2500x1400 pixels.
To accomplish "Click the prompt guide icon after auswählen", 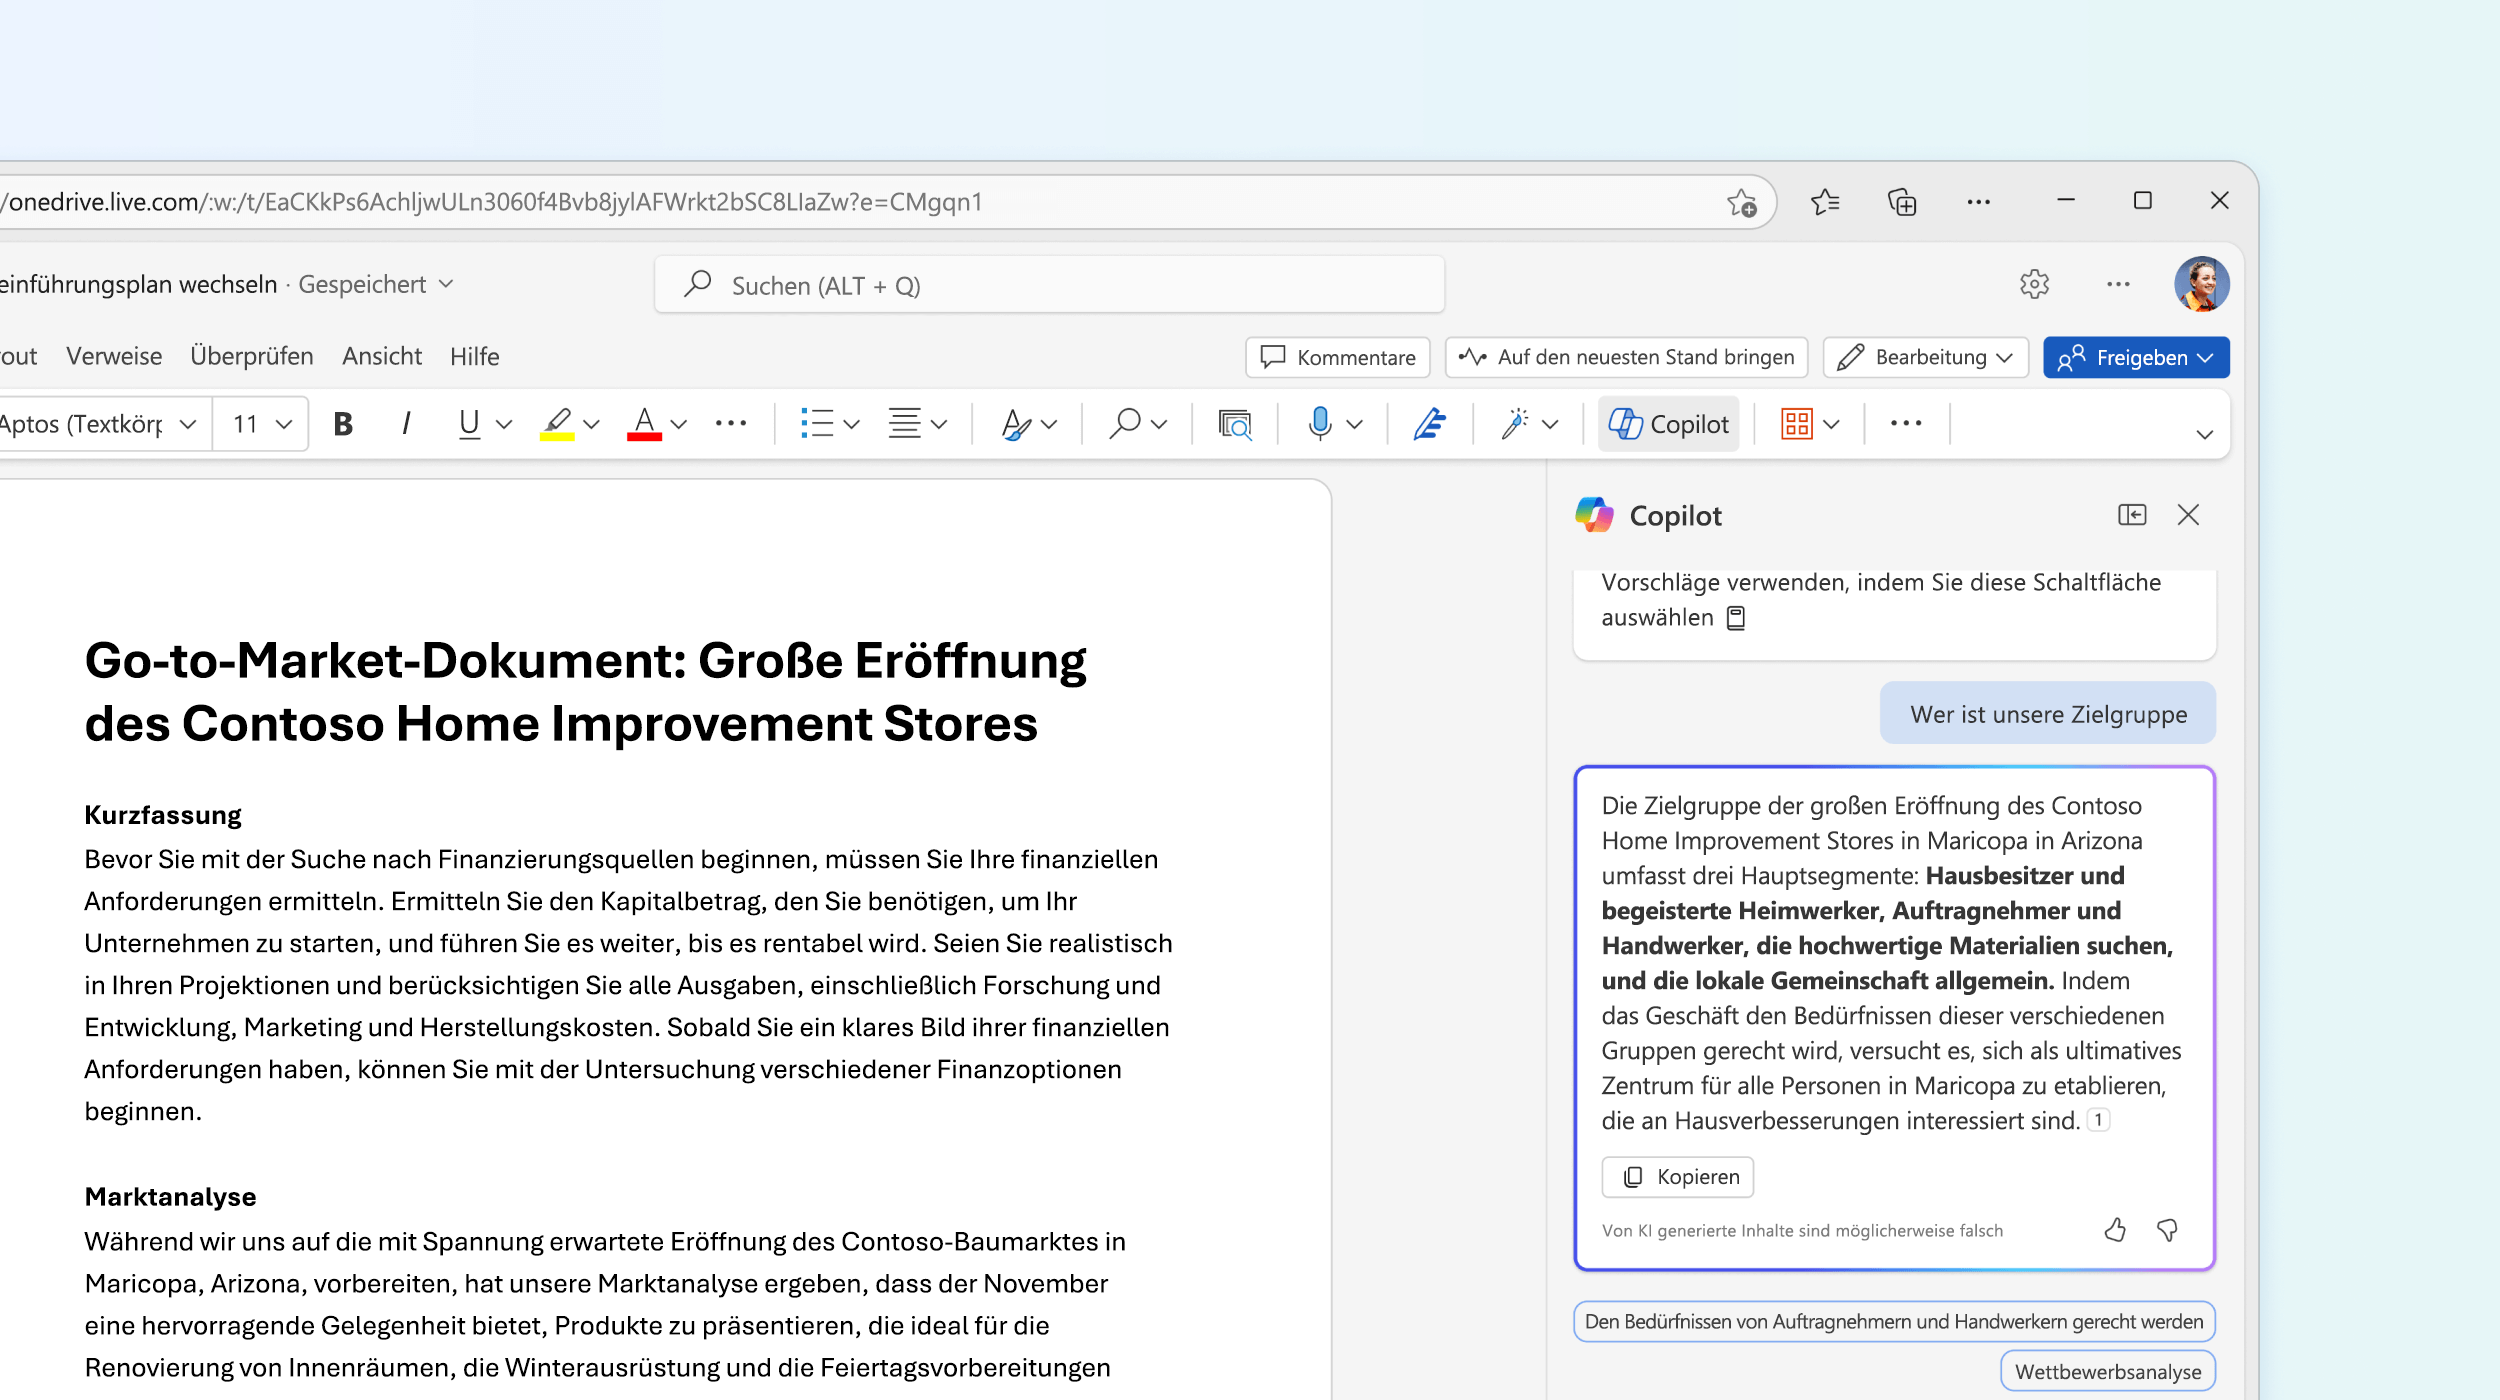I will pyautogui.click(x=1736, y=618).
